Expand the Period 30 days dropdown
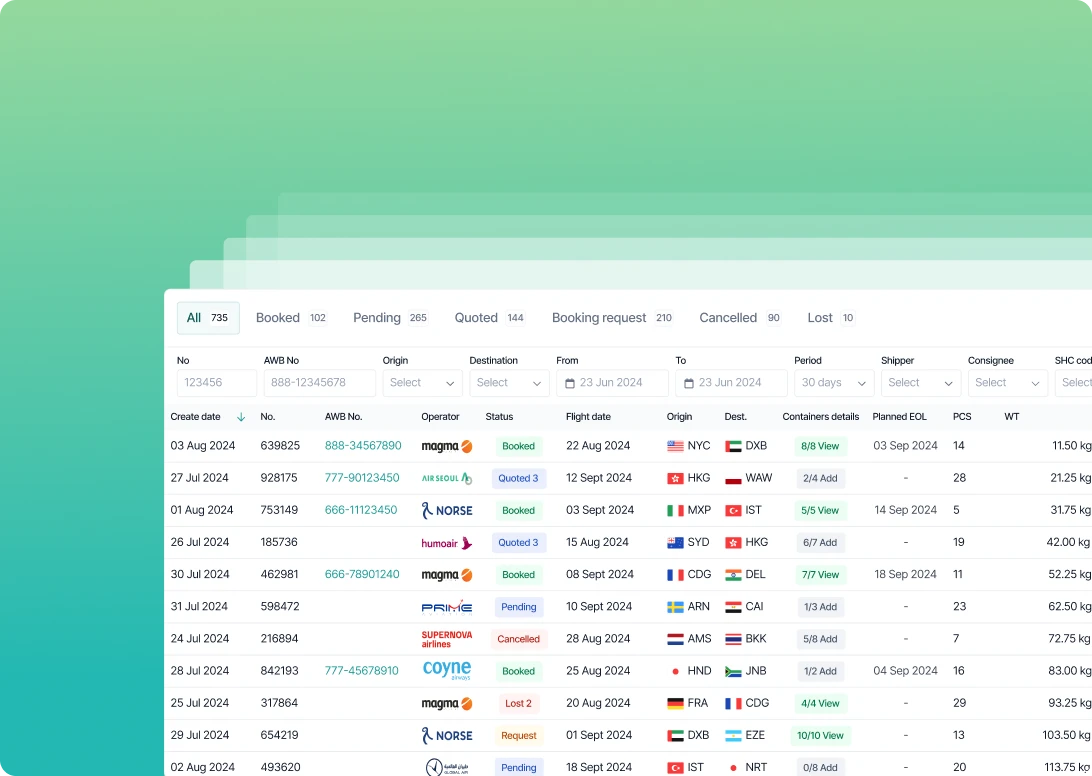 (834, 382)
